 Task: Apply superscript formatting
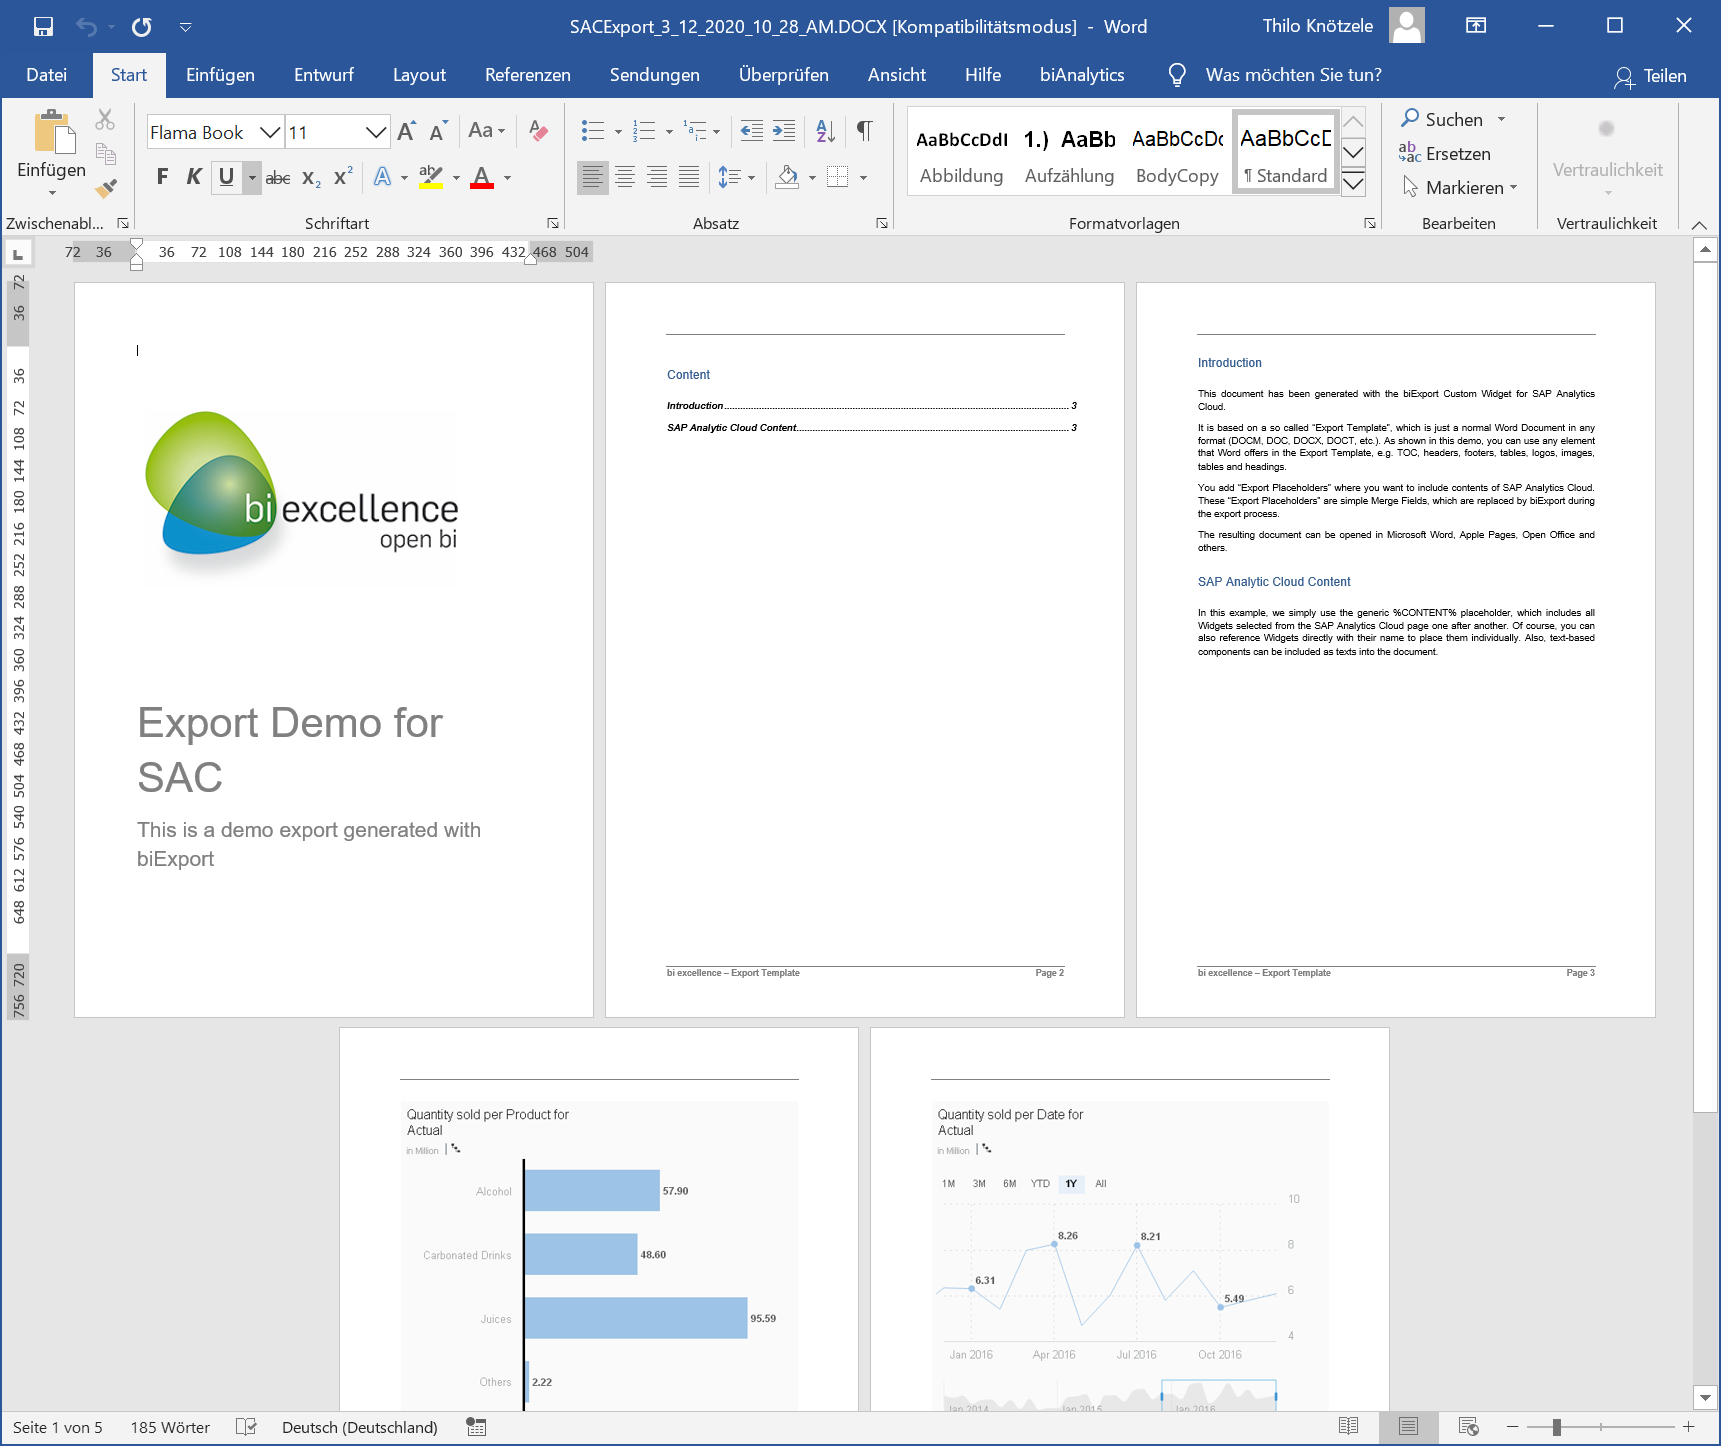pyautogui.click(x=343, y=177)
